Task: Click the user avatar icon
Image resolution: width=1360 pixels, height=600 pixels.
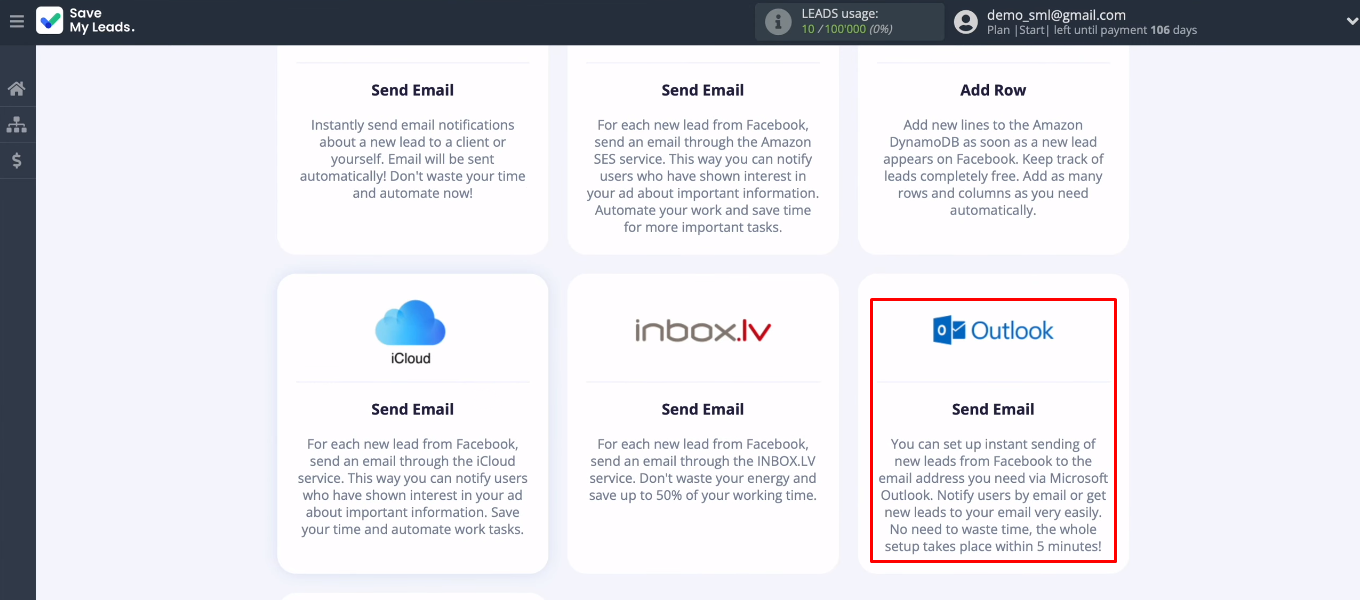Action: 965,22
